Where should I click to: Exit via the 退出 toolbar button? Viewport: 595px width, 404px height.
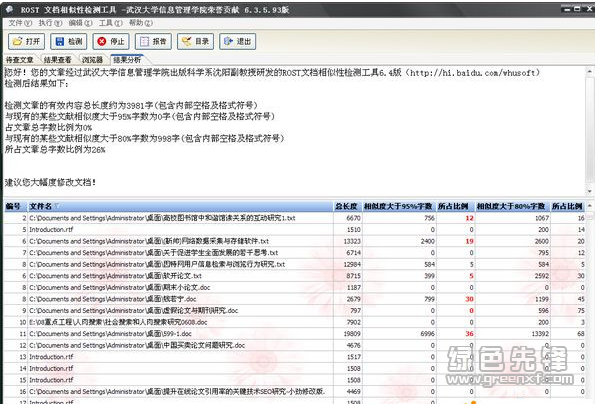(x=238, y=41)
